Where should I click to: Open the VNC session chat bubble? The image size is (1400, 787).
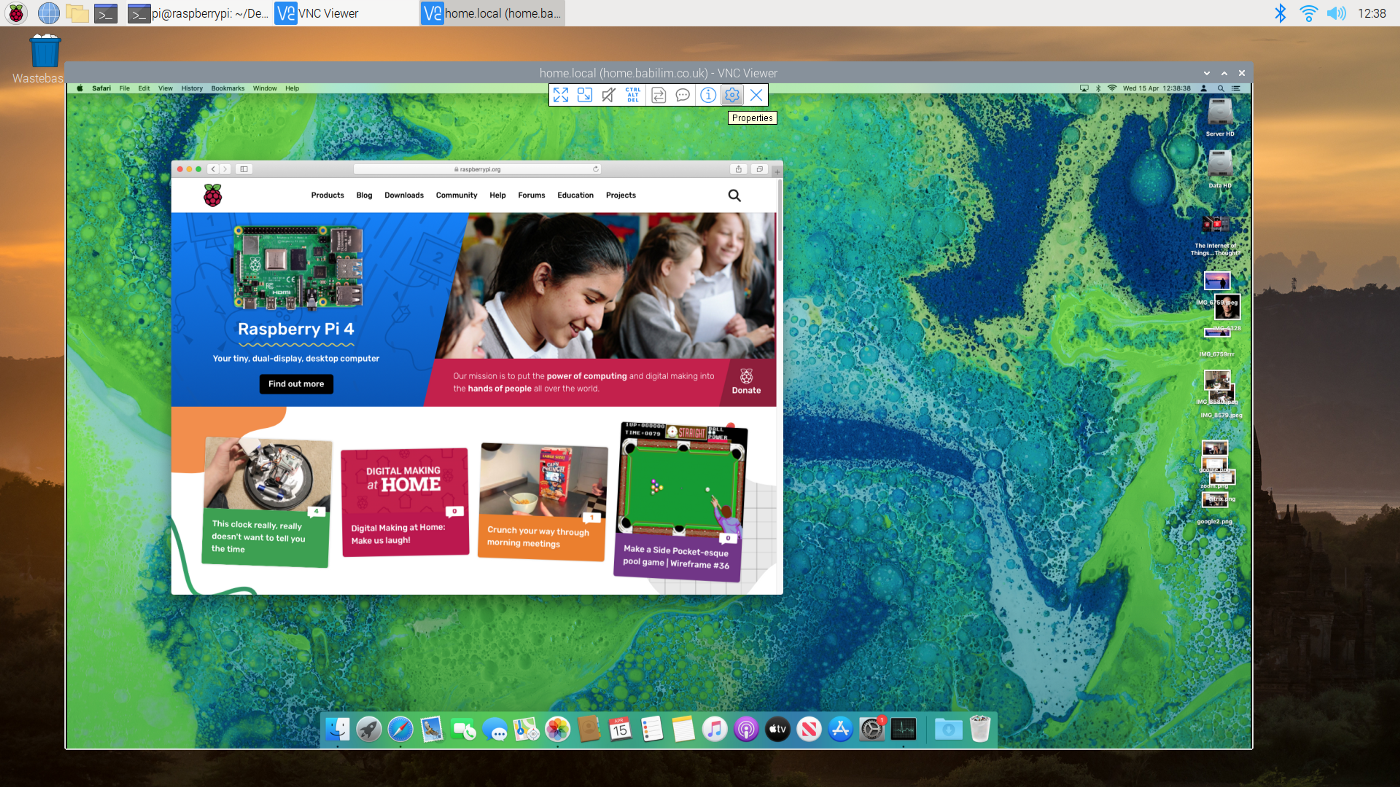(x=683, y=94)
